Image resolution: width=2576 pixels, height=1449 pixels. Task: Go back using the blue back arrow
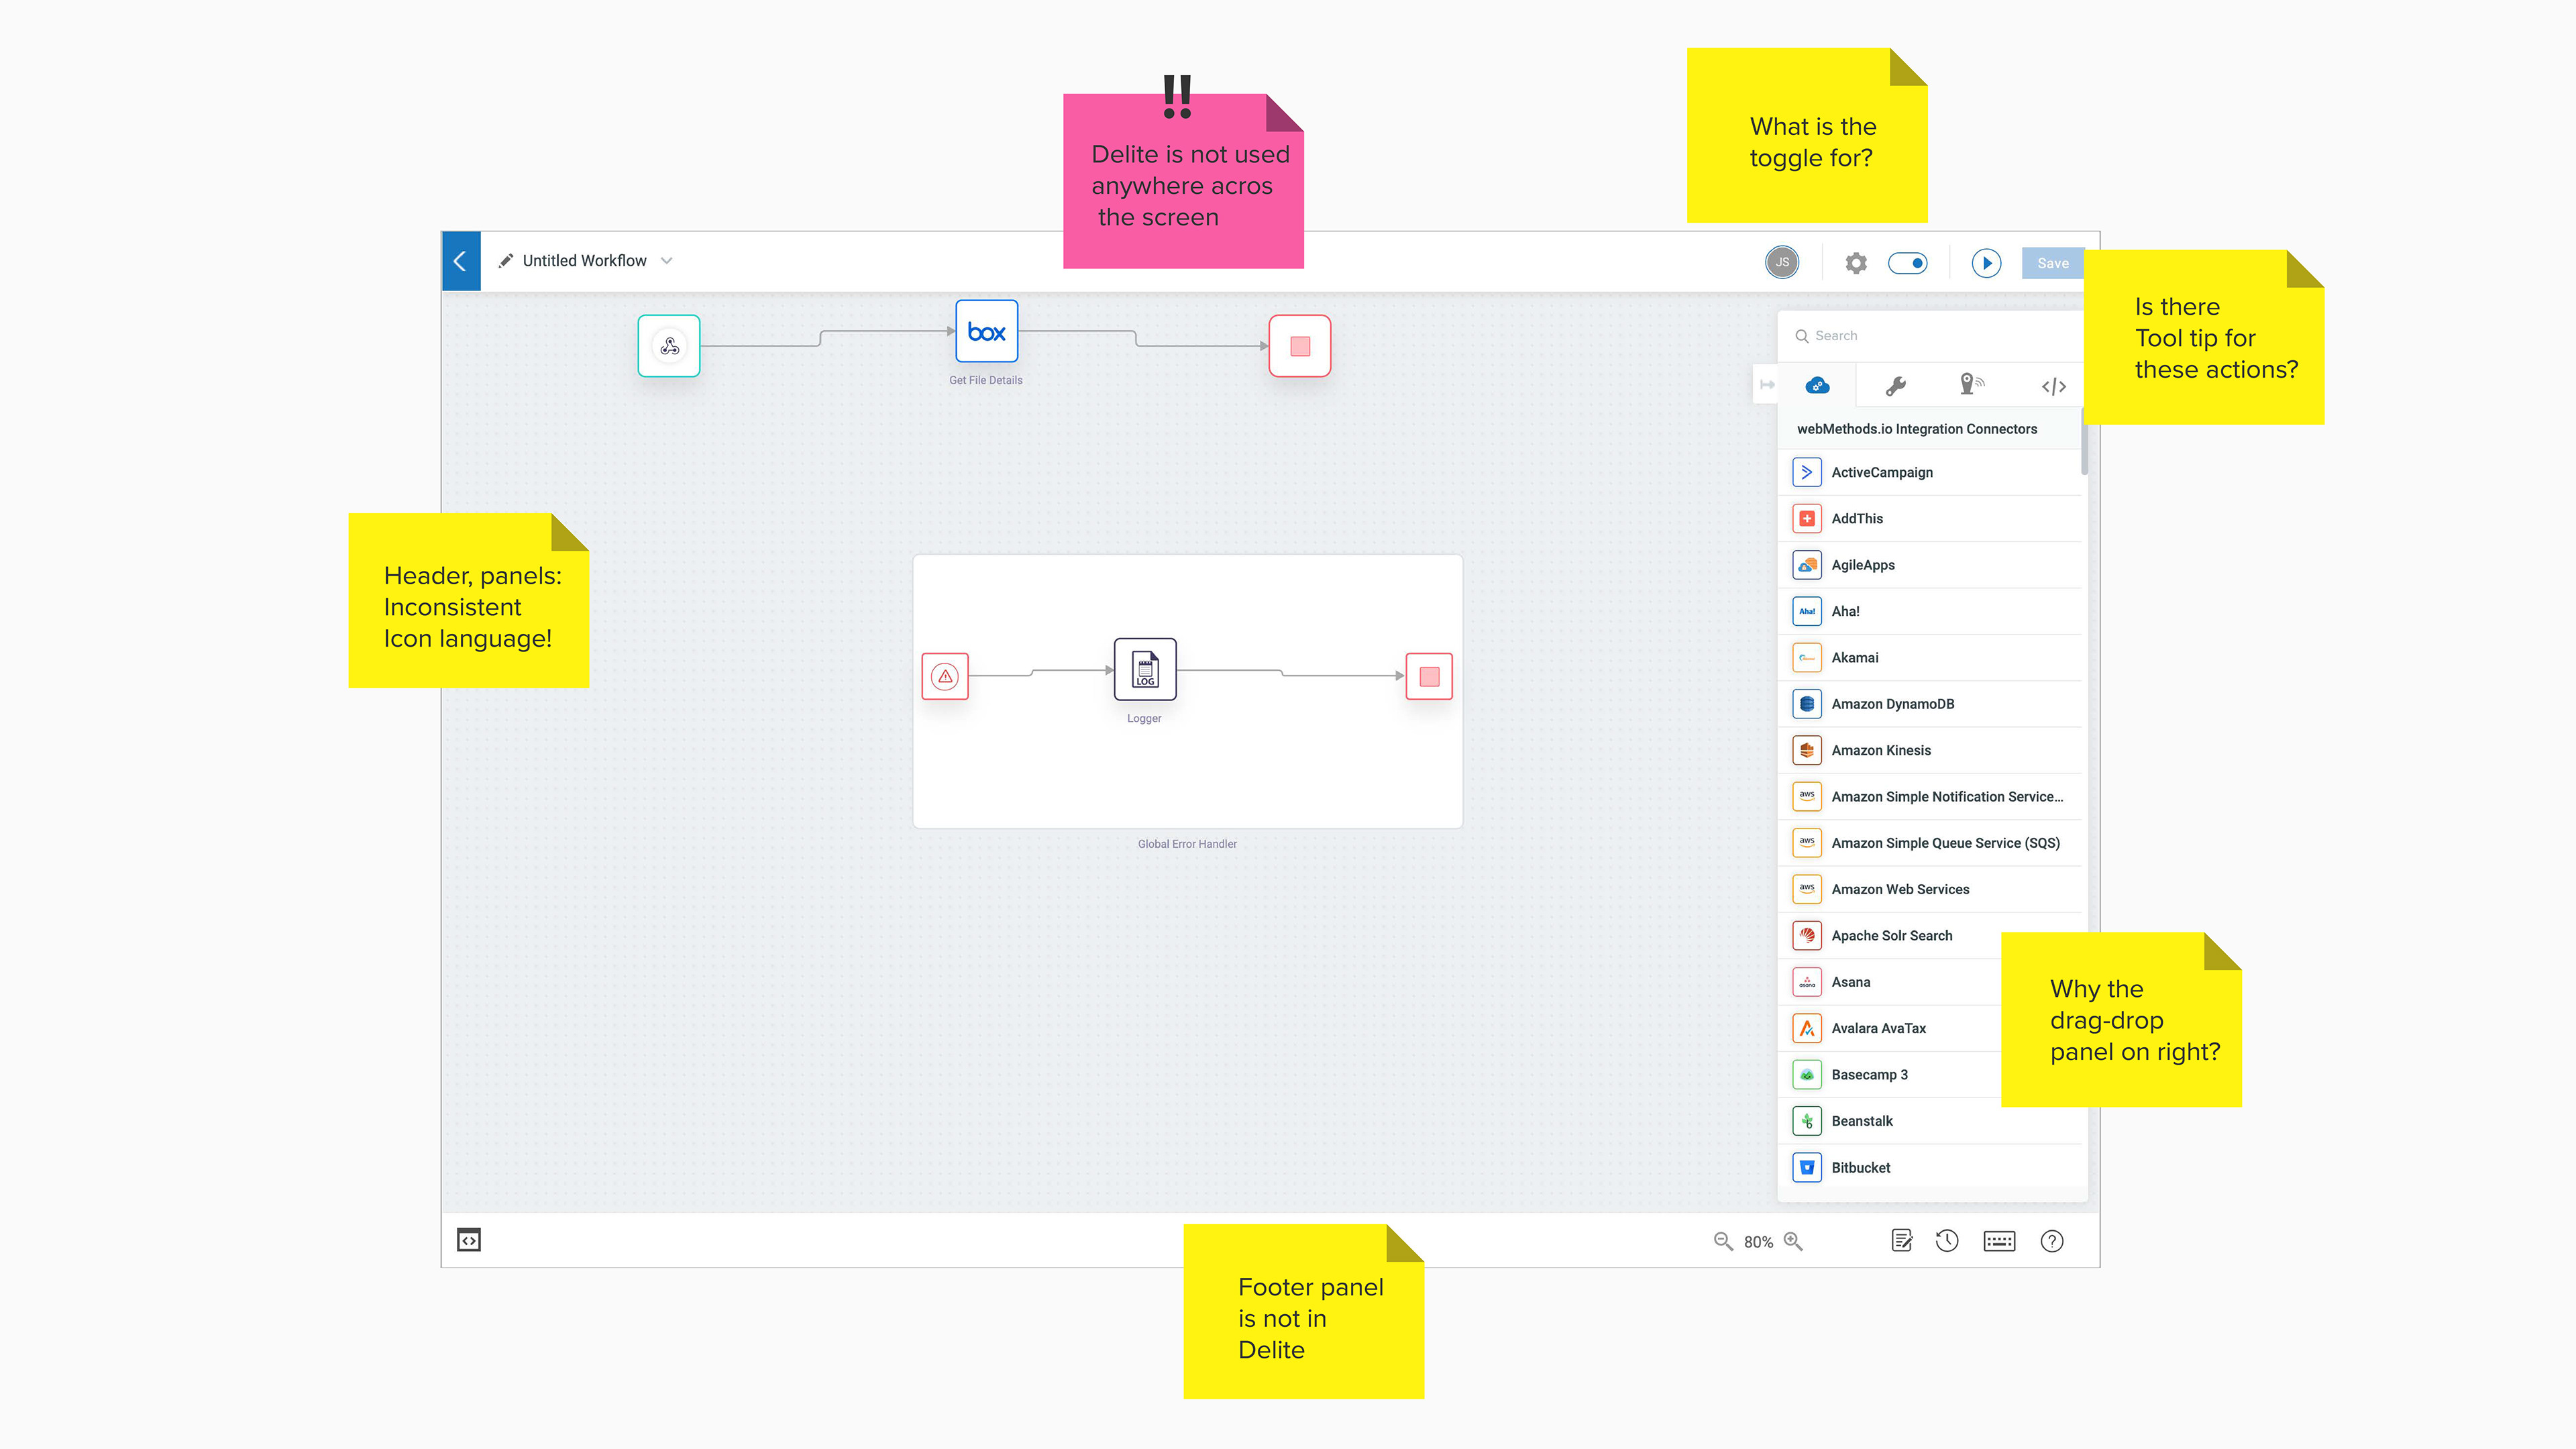coord(460,261)
